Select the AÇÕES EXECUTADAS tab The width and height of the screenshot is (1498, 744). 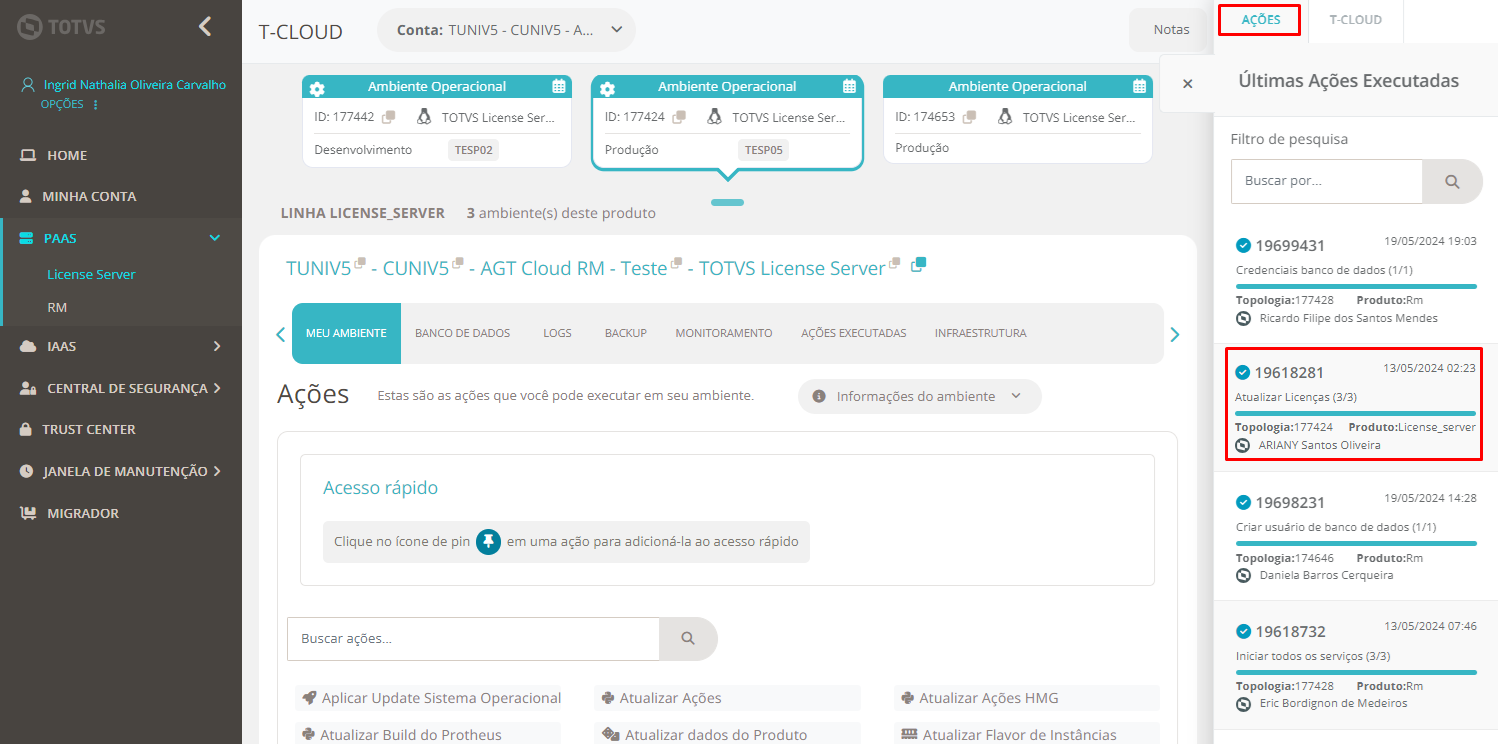[854, 333]
